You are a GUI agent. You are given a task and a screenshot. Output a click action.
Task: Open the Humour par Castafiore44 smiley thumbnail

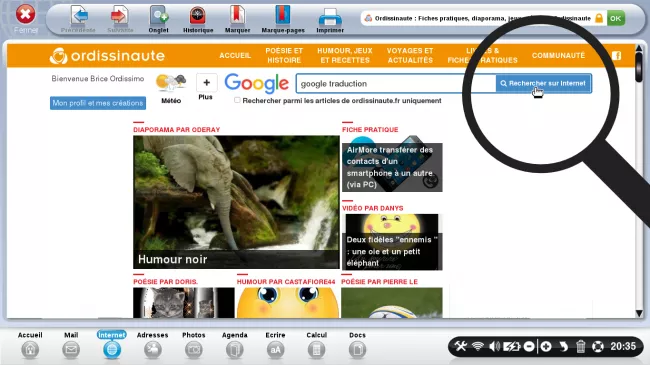coord(288,303)
